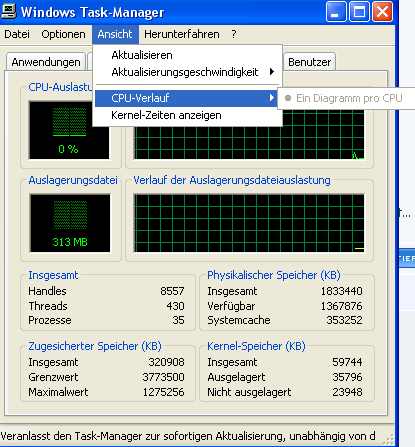Click the Verfügbar value 1367876

(x=342, y=306)
